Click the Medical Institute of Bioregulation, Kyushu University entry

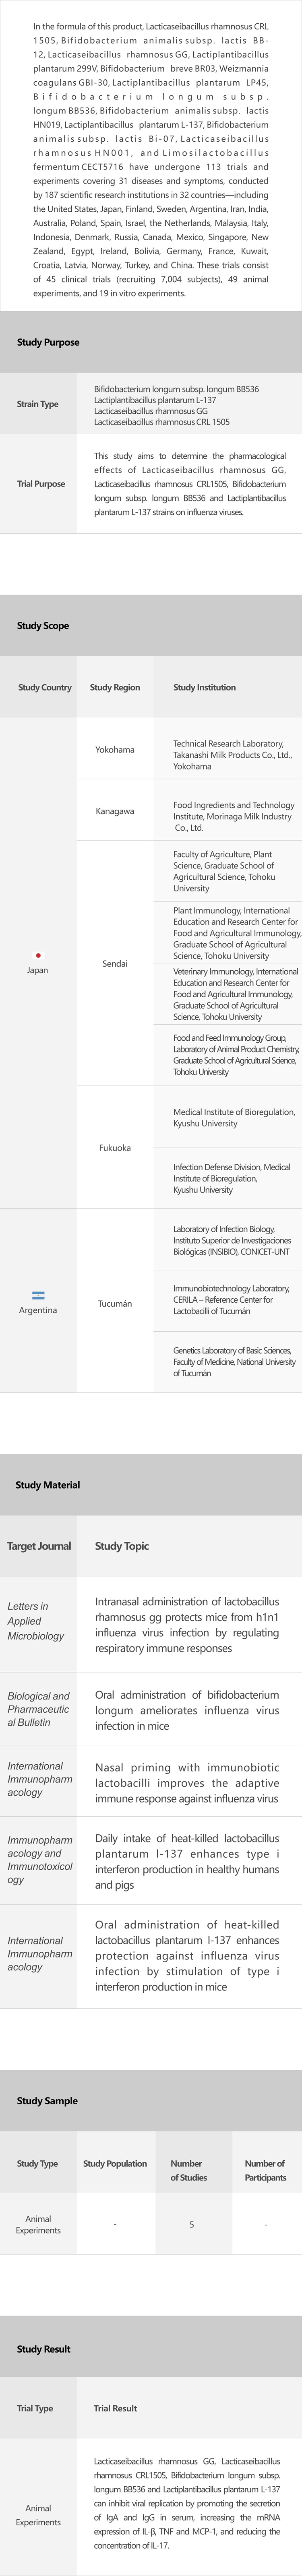(x=234, y=1118)
